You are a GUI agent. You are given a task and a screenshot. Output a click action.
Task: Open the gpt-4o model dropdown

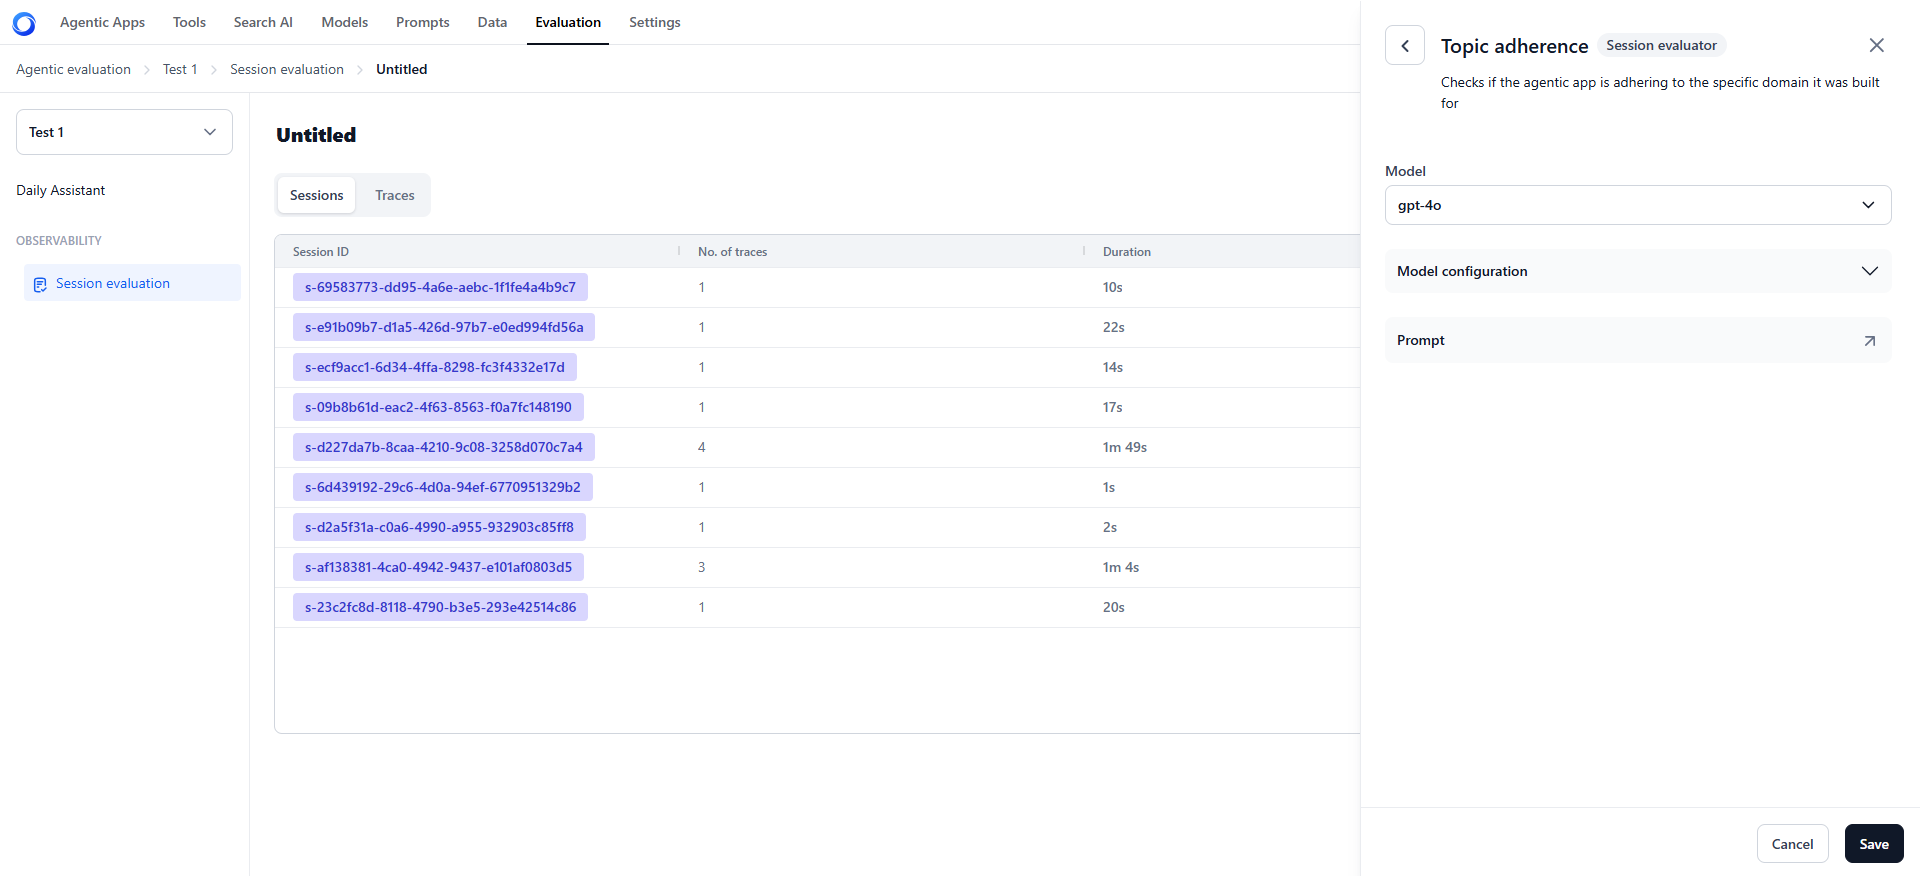tap(1638, 205)
